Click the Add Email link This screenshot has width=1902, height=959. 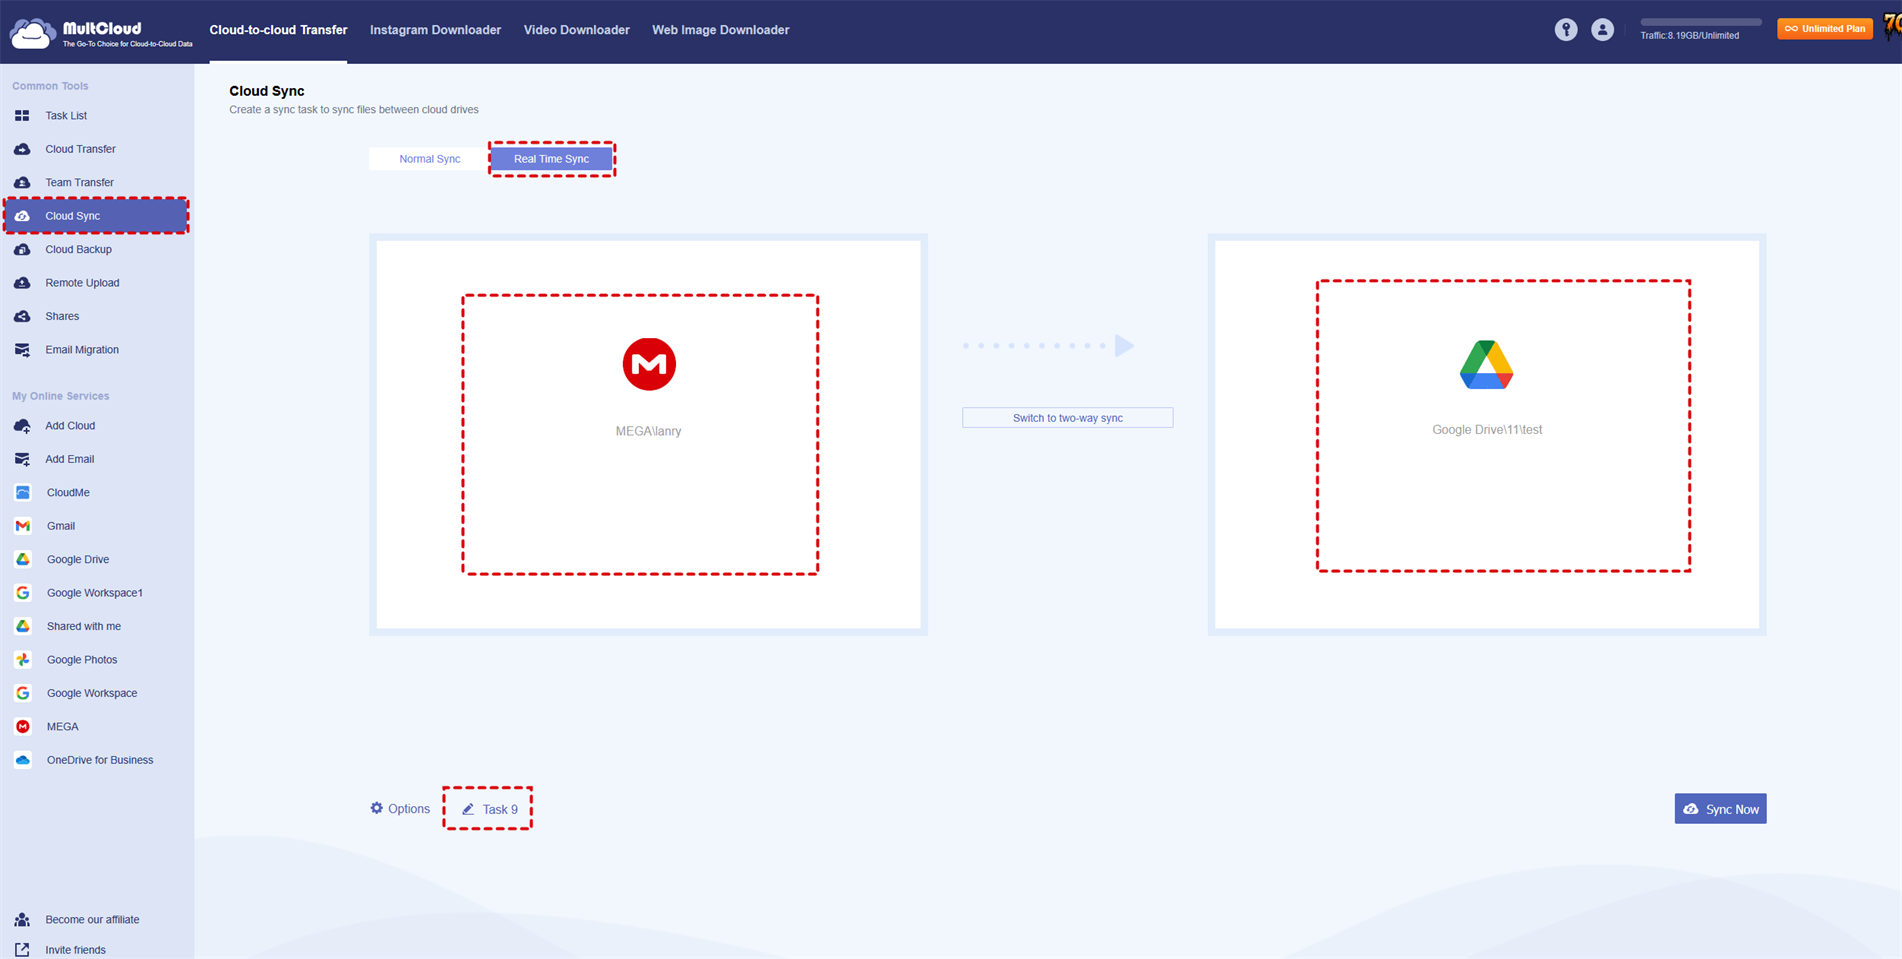point(69,459)
